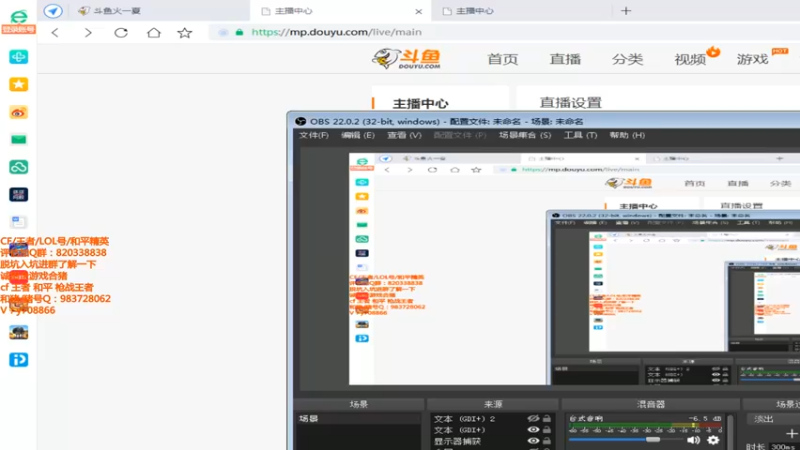The image size is (800, 450).
Task: Click the Douyu 斗鱼 logo
Action: [x=406, y=59]
